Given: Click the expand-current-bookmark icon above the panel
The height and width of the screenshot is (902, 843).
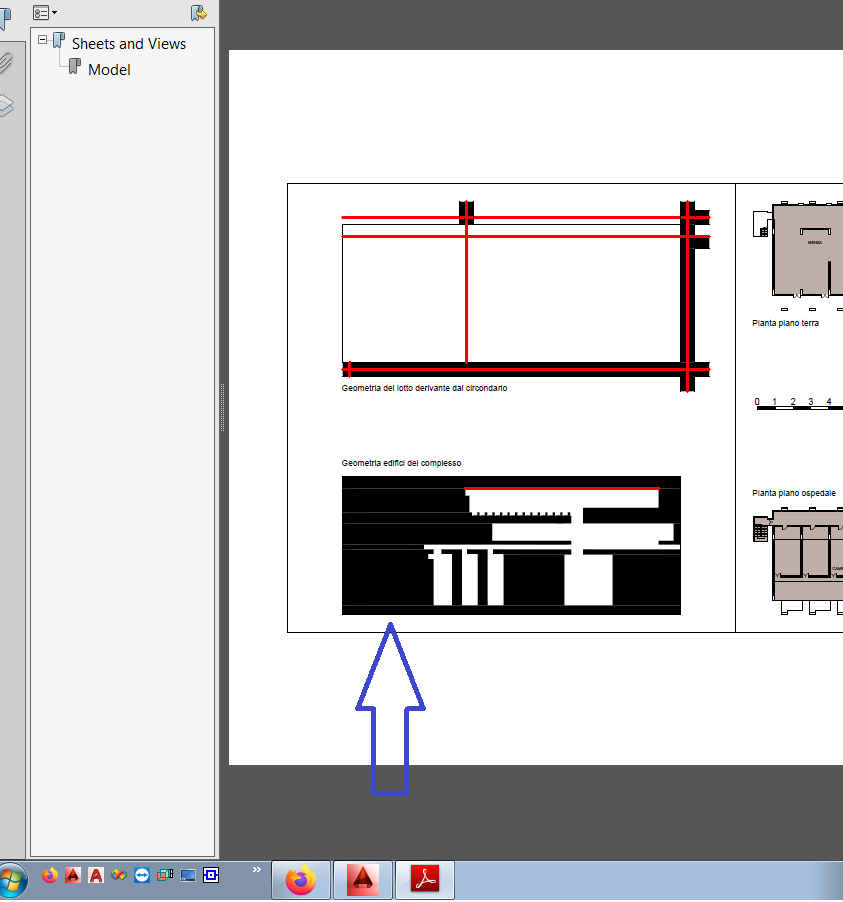Looking at the screenshot, I should 197,13.
